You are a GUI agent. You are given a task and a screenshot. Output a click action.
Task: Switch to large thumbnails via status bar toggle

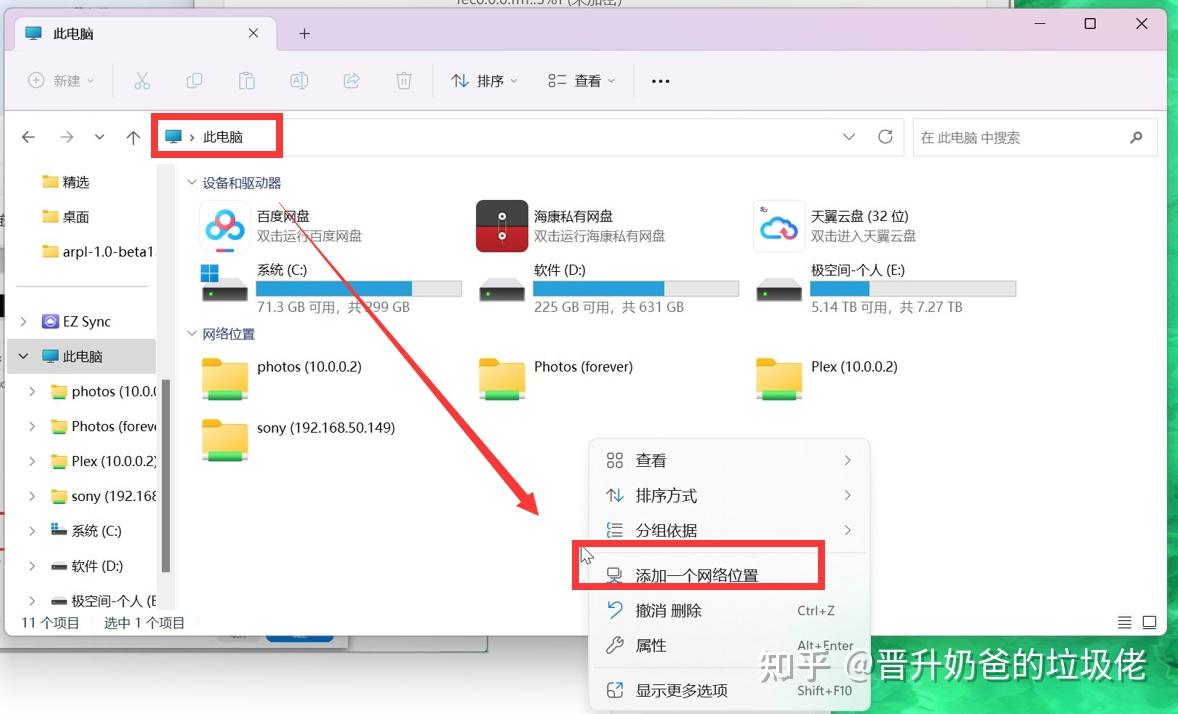(x=1148, y=621)
